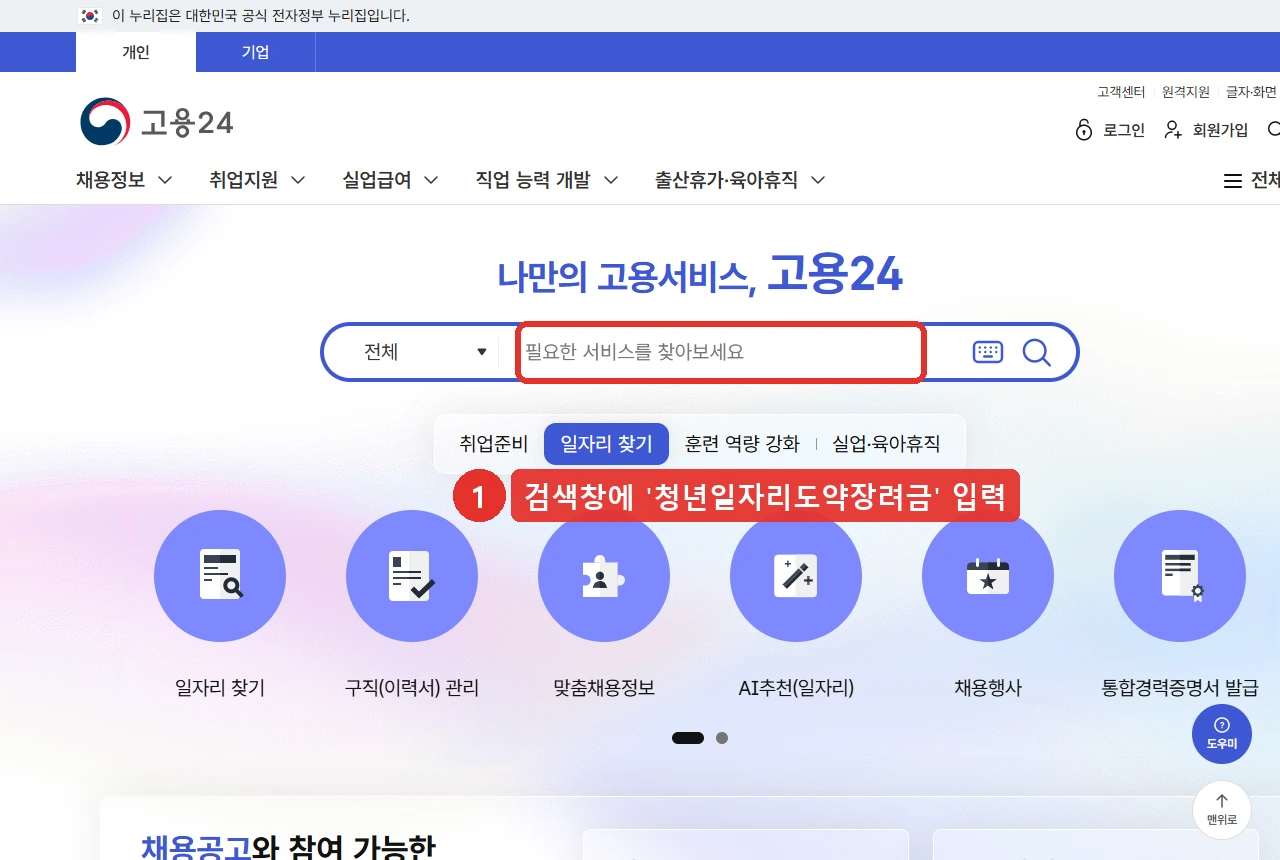
Task: Expand the 취업지원 menu
Action: click(257, 180)
